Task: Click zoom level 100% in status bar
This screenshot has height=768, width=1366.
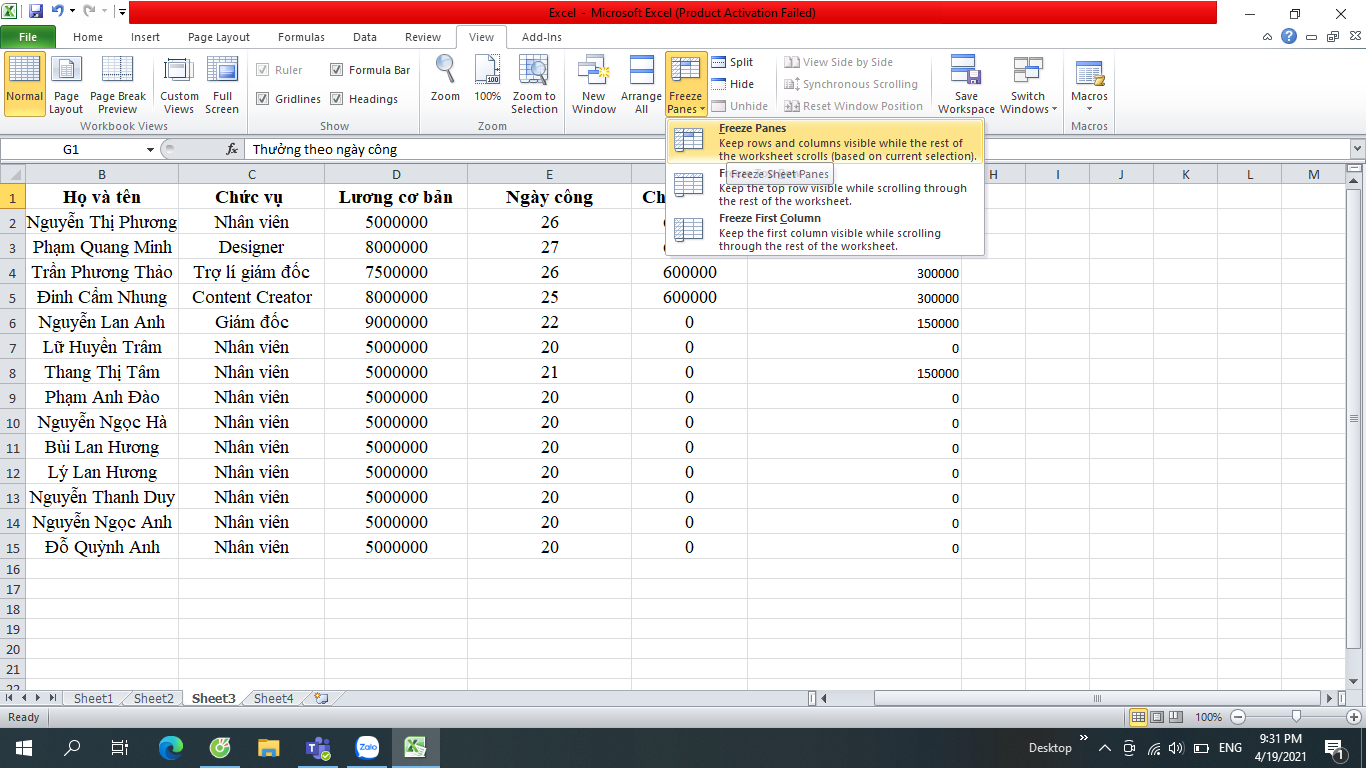Action: [x=1208, y=717]
